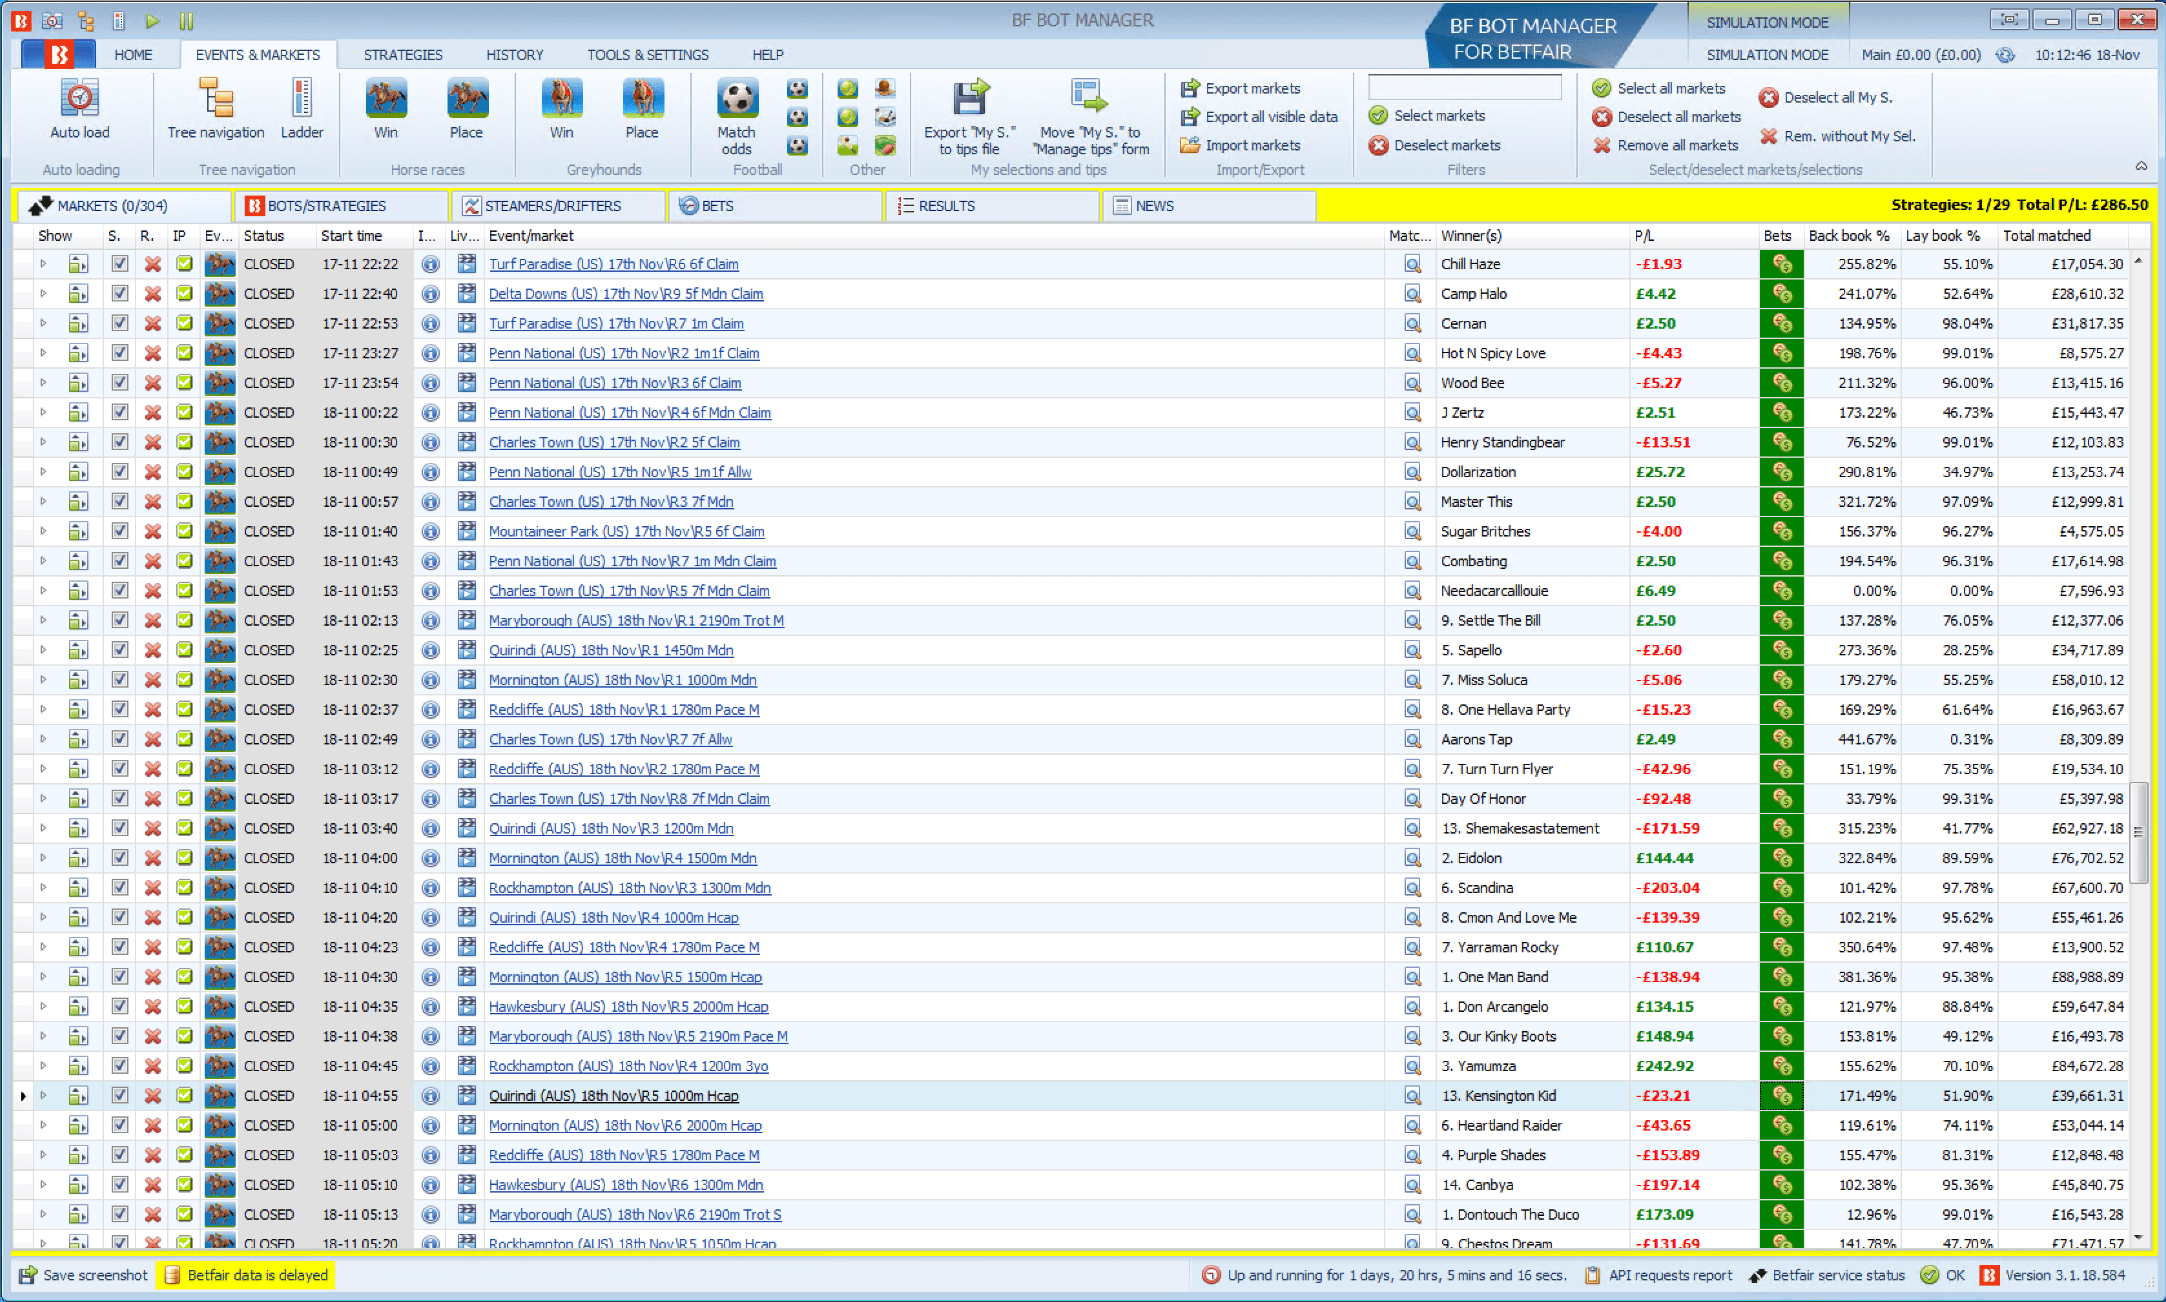Expand the Redcliffe R4 1780m row
2166x1302 pixels.
click(43, 947)
